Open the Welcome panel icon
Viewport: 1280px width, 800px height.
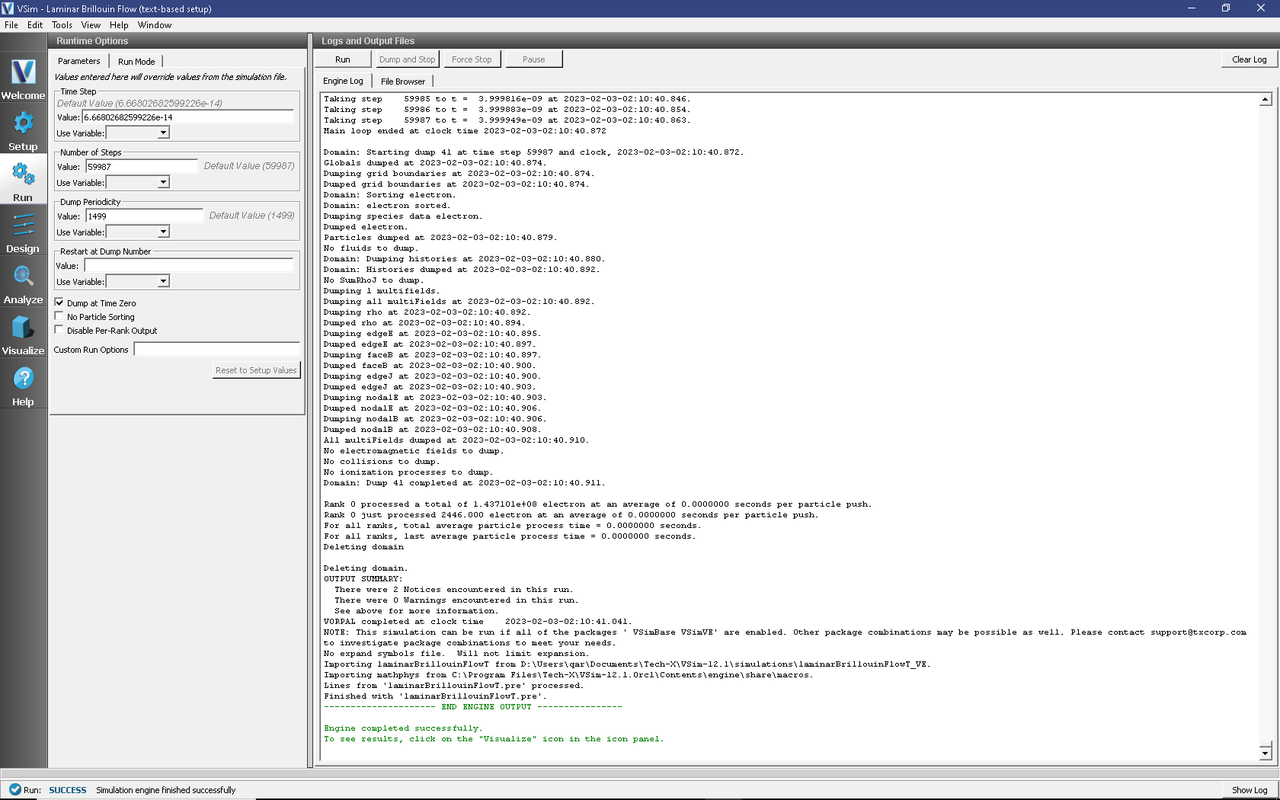pyautogui.click(x=23, y=73)
